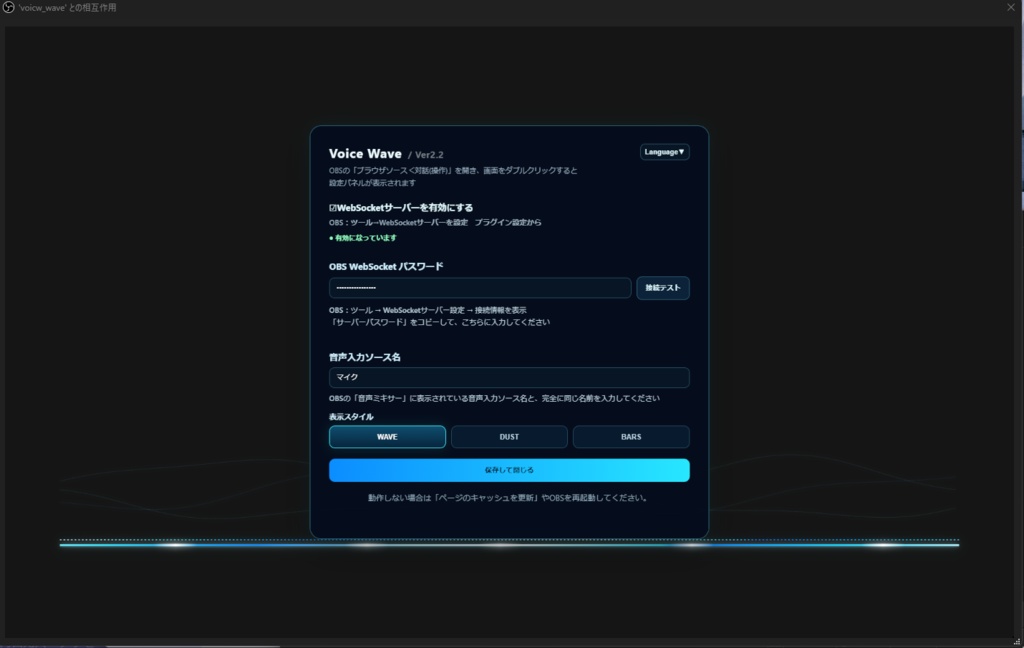Focus the OBS WebSocket パスワード field

point(480,288)
